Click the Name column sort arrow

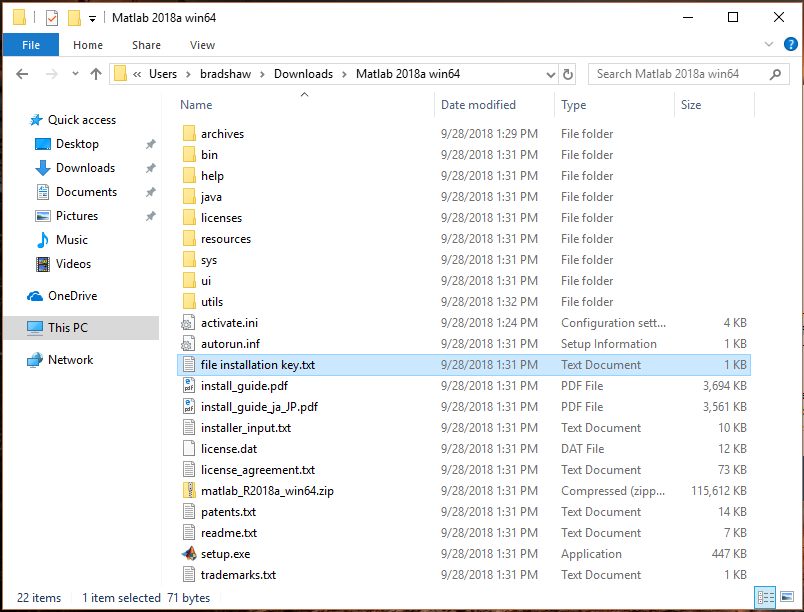304,94
